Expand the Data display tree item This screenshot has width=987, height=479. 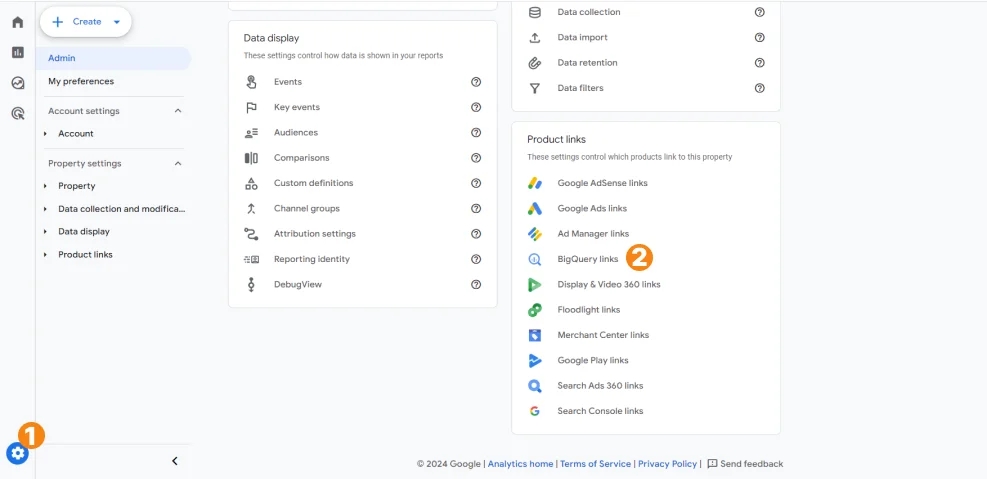coord(45,232)
